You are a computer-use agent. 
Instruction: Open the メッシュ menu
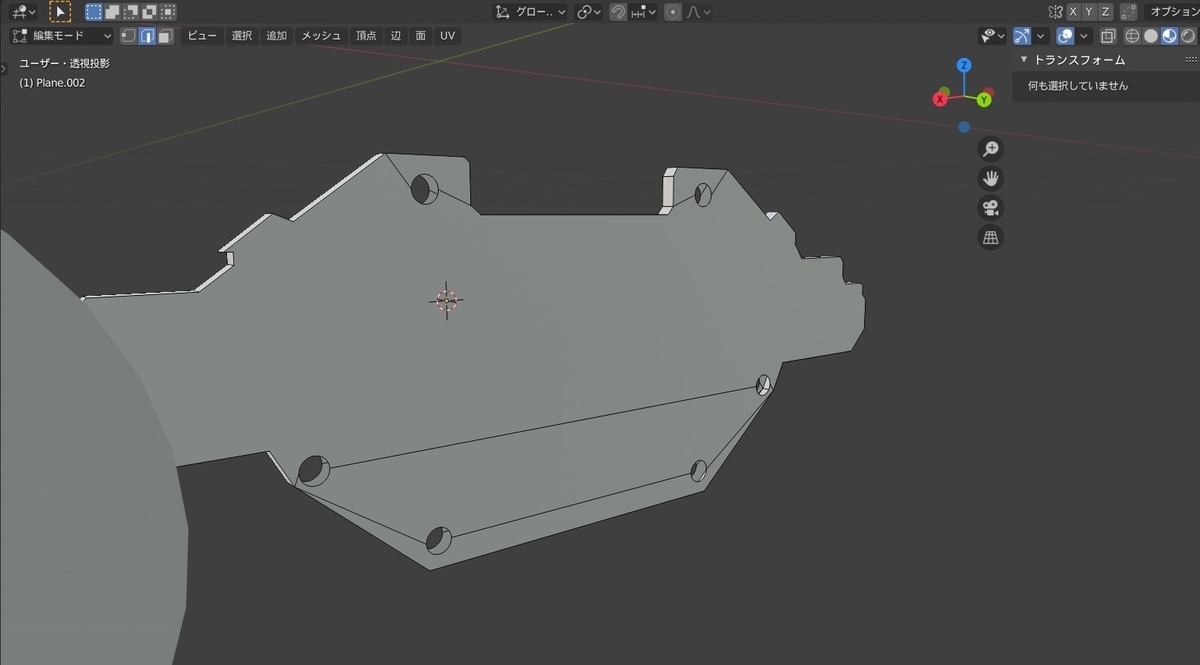[321, 36]
